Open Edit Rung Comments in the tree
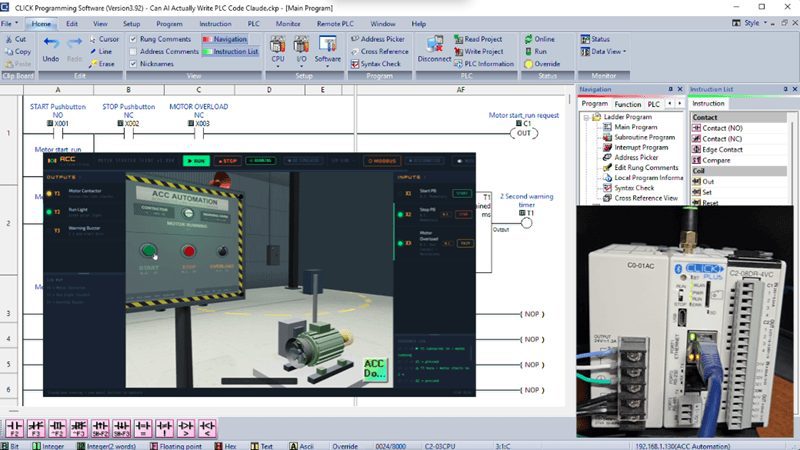 click(x=641, y=167)
